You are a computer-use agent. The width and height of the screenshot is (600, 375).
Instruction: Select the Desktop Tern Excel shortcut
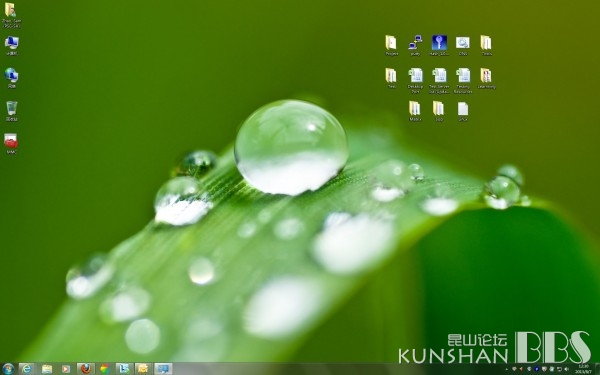click(x=415, y=80)
